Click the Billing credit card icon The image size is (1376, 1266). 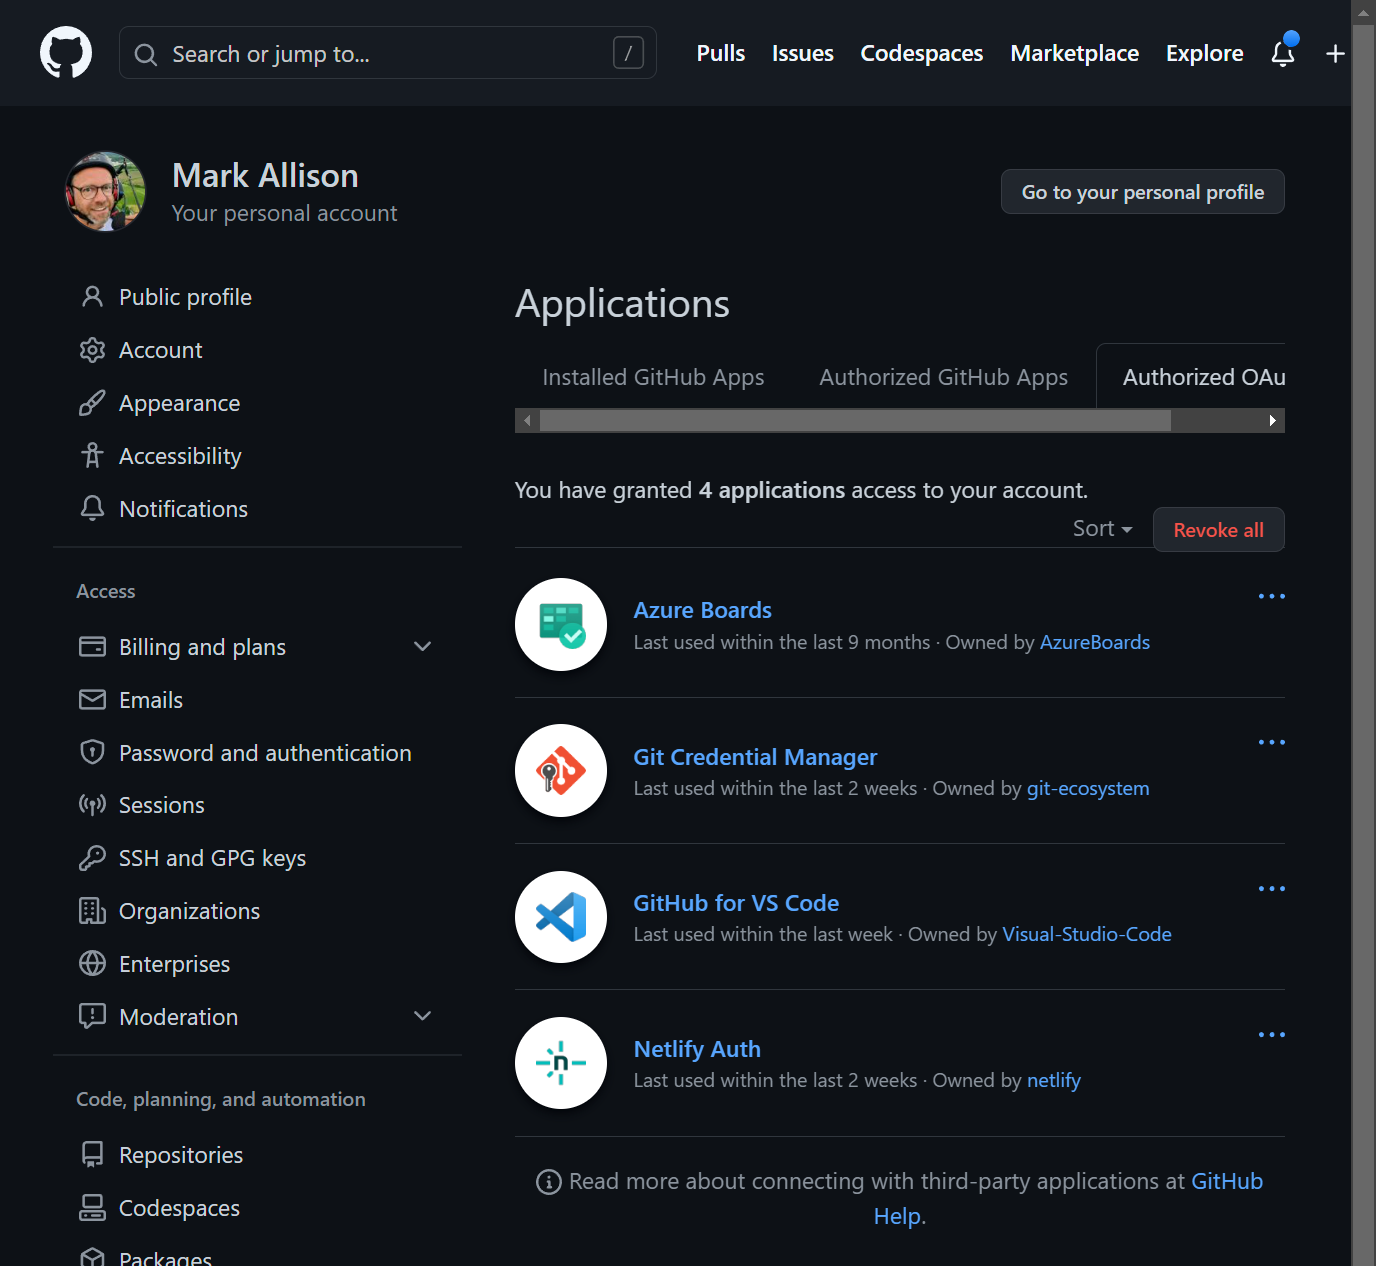[92, 647]
